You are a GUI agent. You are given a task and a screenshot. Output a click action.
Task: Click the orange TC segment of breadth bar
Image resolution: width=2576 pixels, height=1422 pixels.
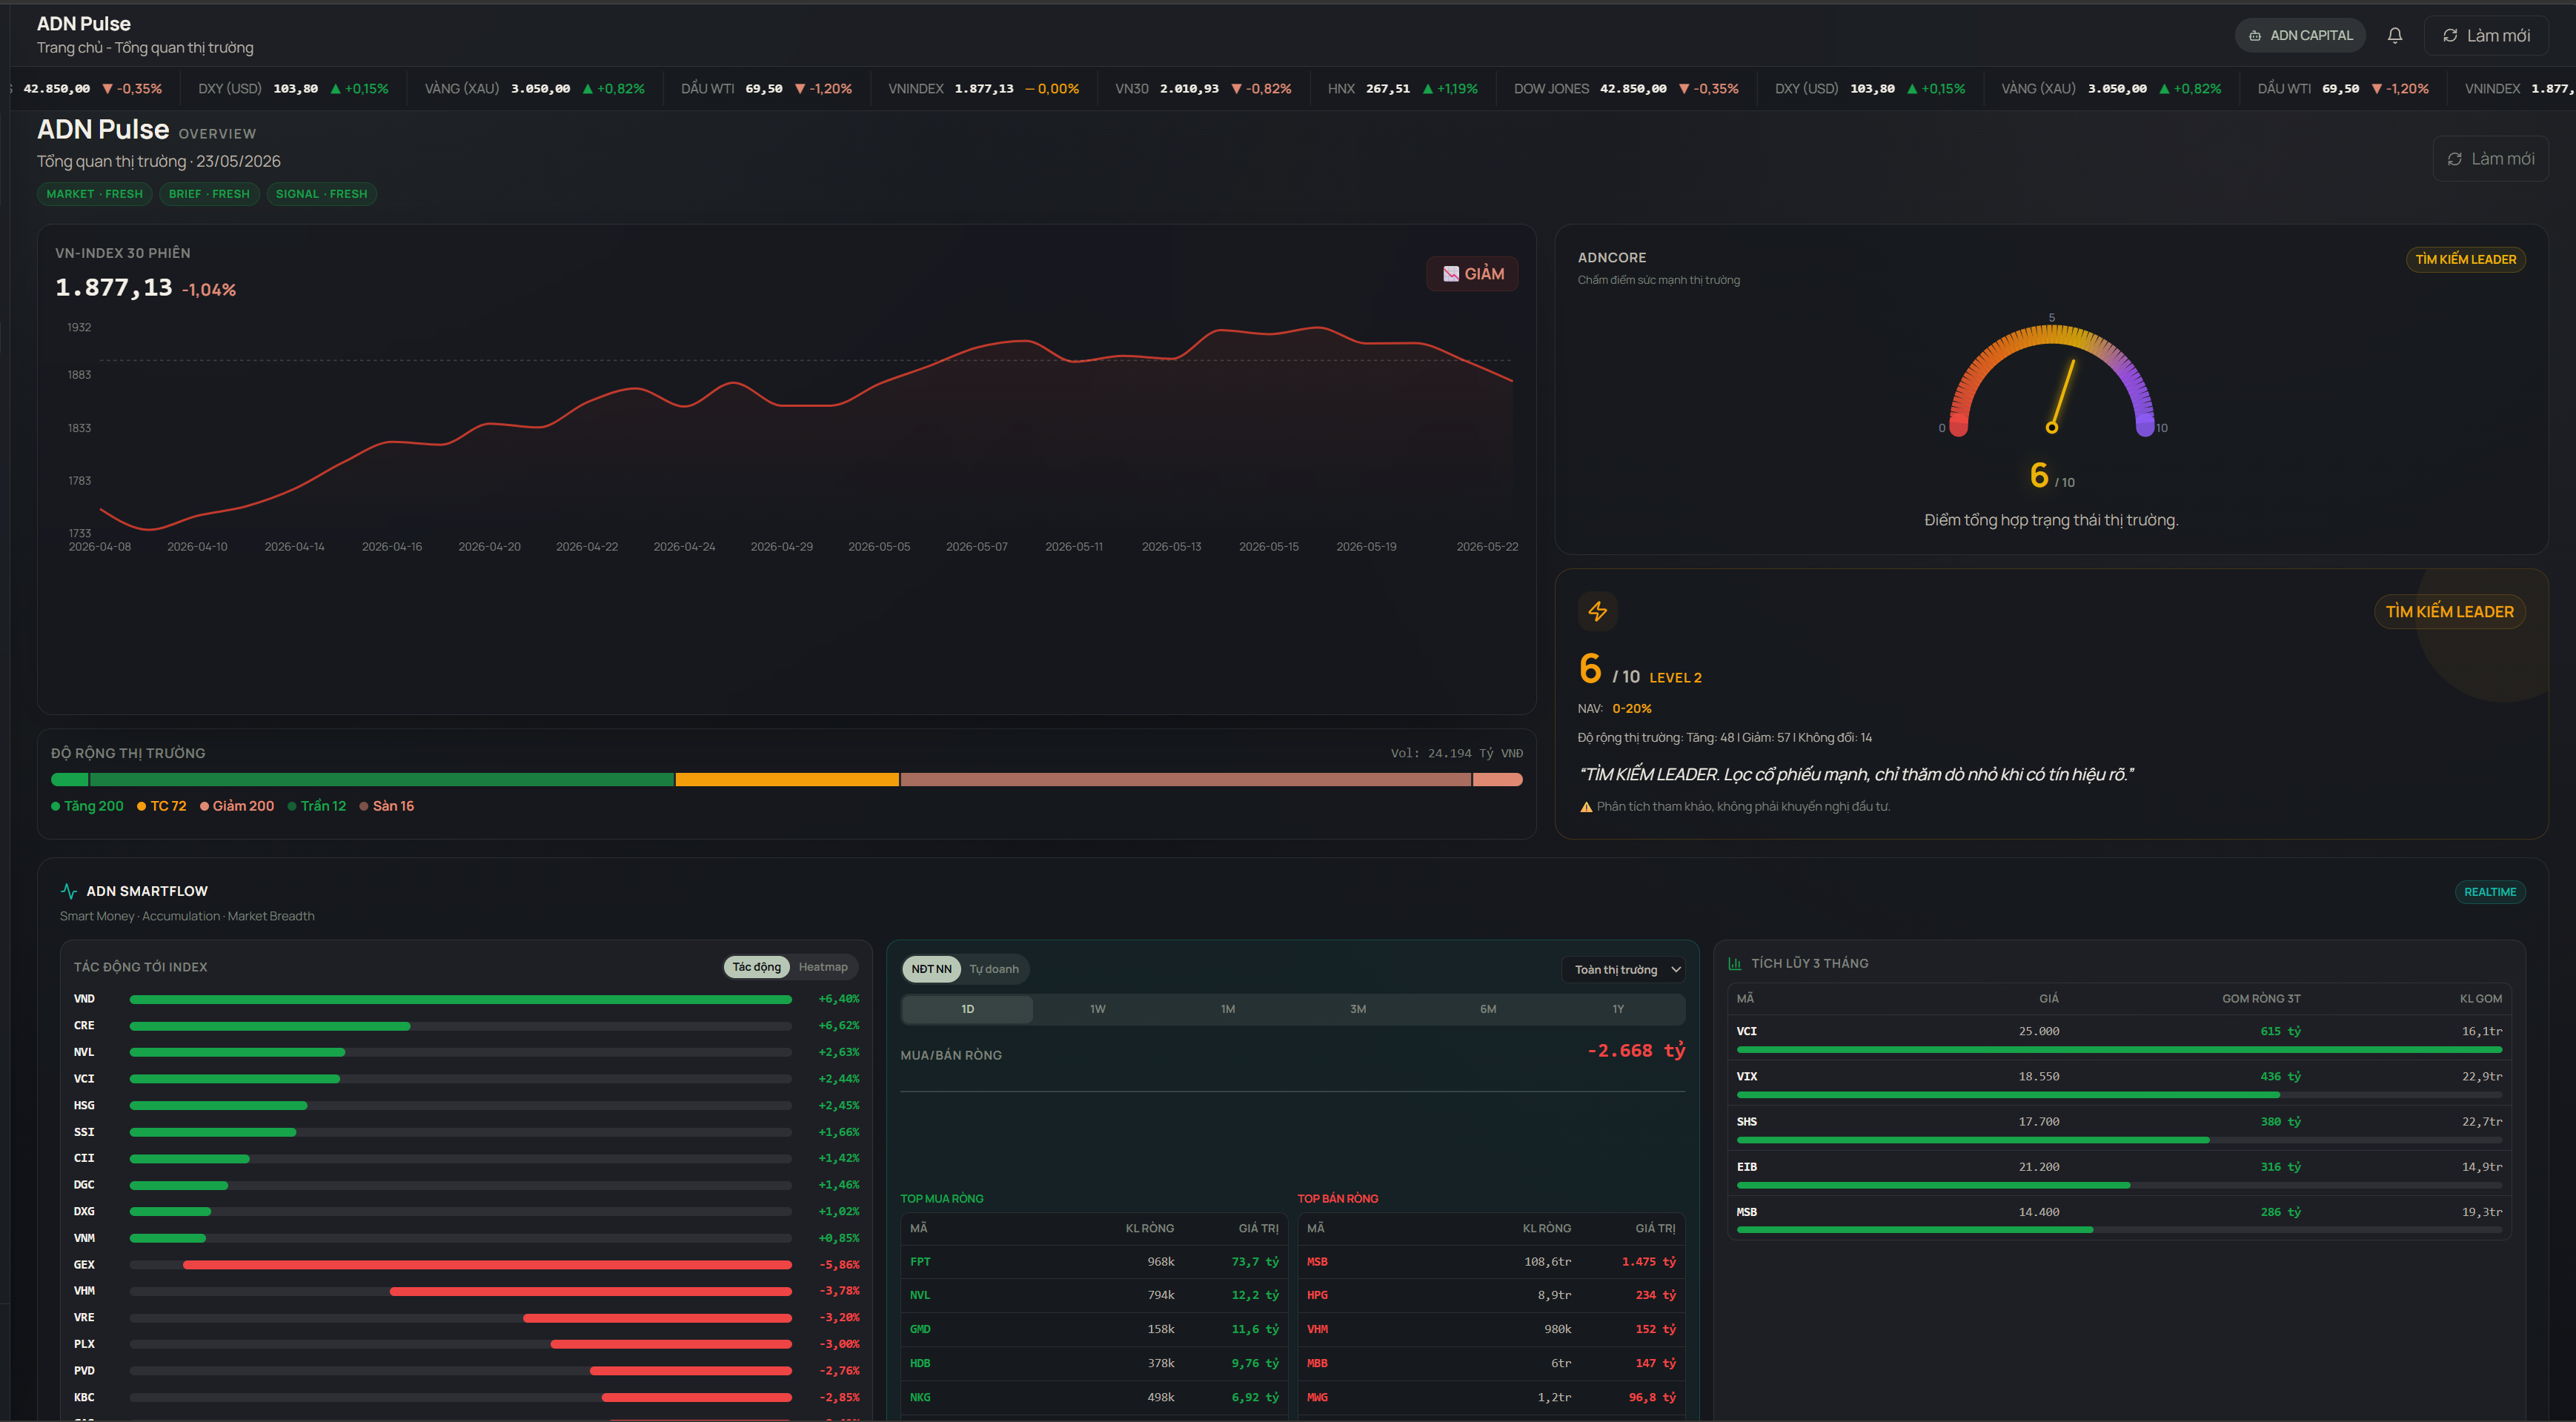click(x=787, y=779)
